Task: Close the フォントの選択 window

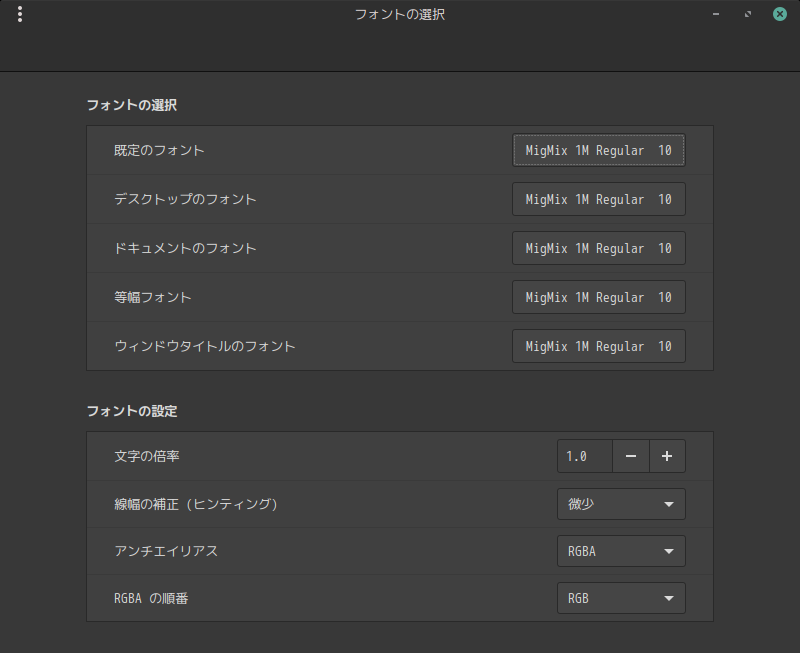Action: point(779,14)
